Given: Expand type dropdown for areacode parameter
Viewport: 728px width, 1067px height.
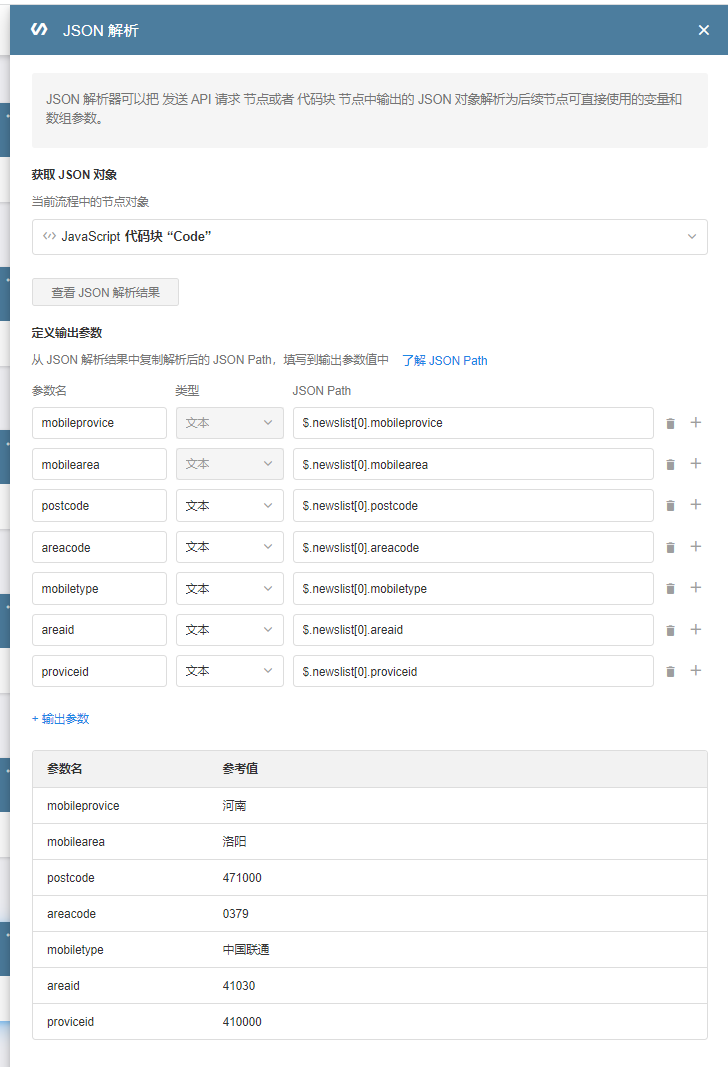Looking at the screenshot, I should point(229,547).
